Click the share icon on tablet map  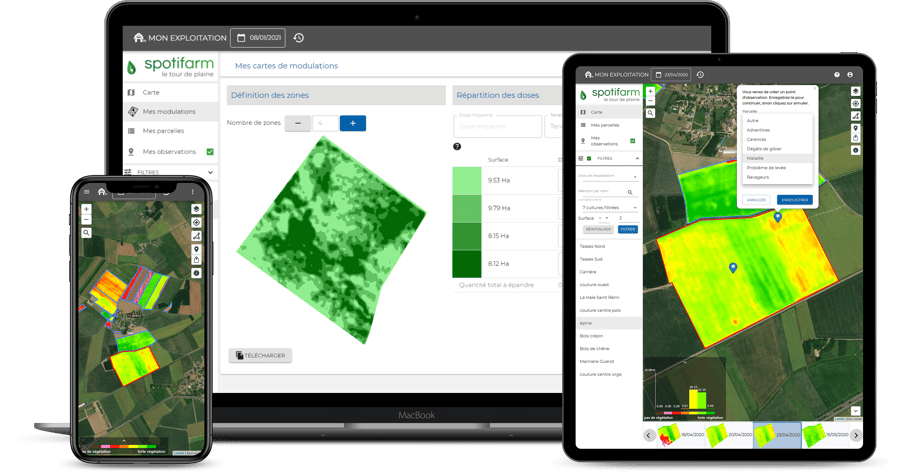[x=855, y=138]
